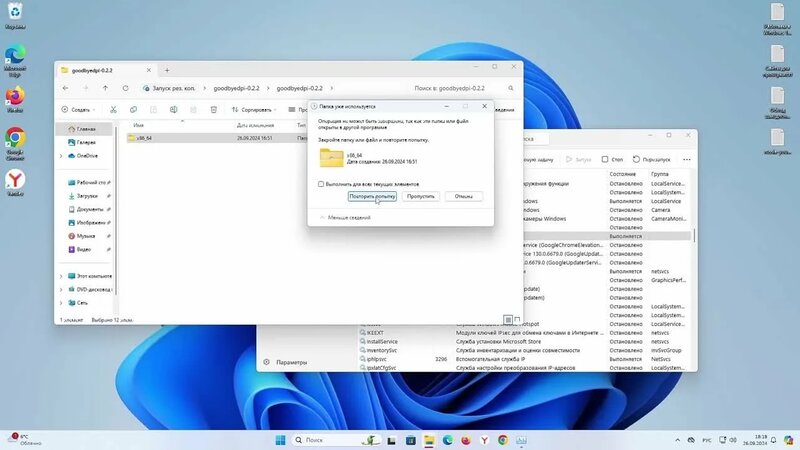Click the Rename icon in Explorer toolbar
The height and width of the screenshot is (450, 800).
(173, 110)
